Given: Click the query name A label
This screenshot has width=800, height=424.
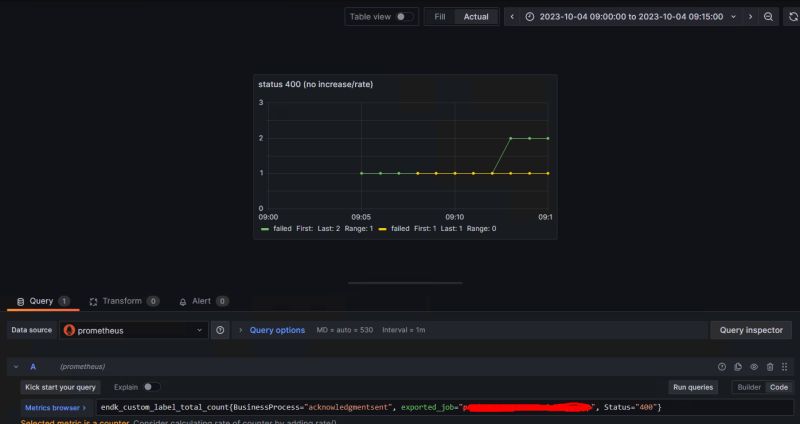Looking at the screenshot, I should click(33, 366).
